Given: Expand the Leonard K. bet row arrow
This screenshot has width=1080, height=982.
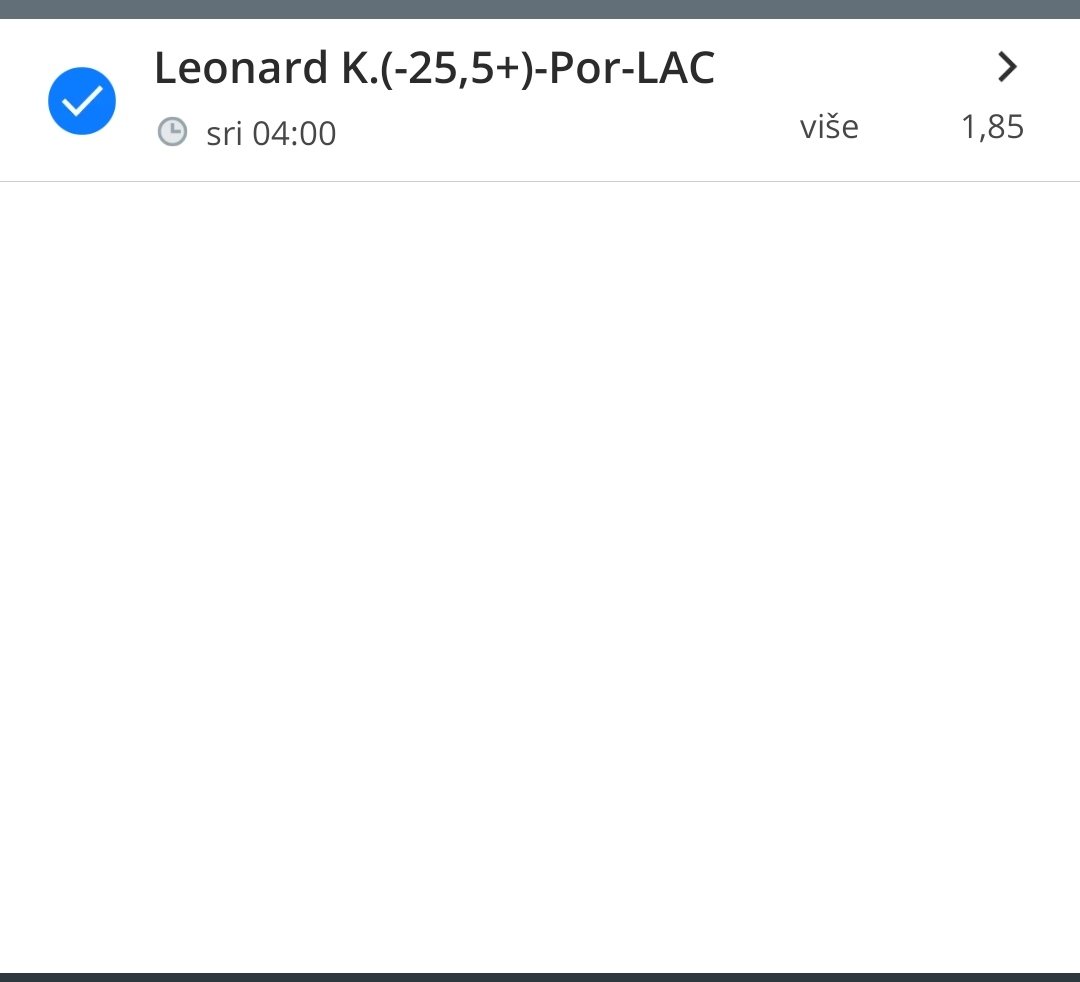Looking at the screenshot, I should [x=1007, y=67].
